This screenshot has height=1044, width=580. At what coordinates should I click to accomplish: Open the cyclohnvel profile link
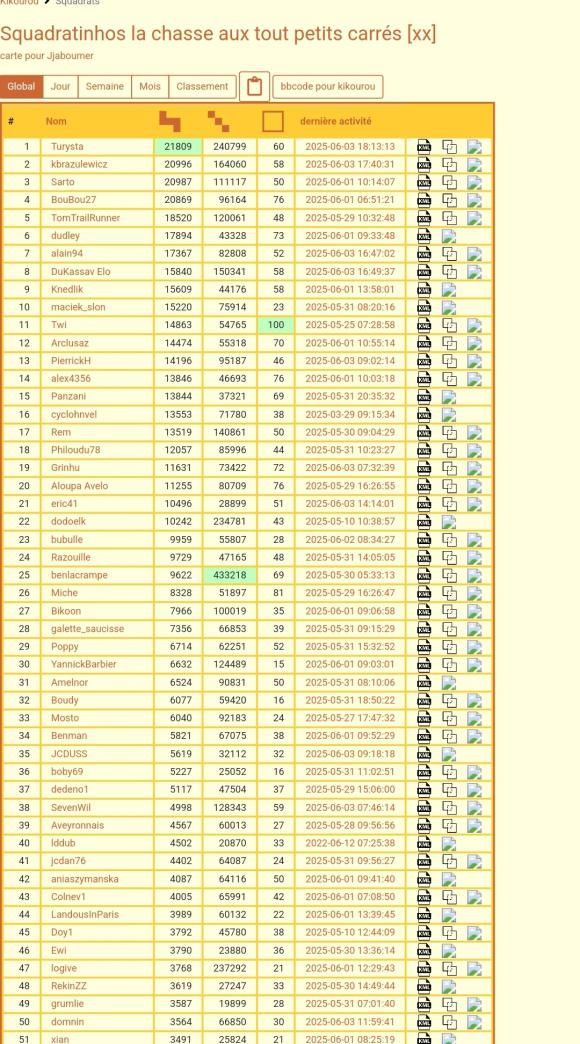(74, 414)
